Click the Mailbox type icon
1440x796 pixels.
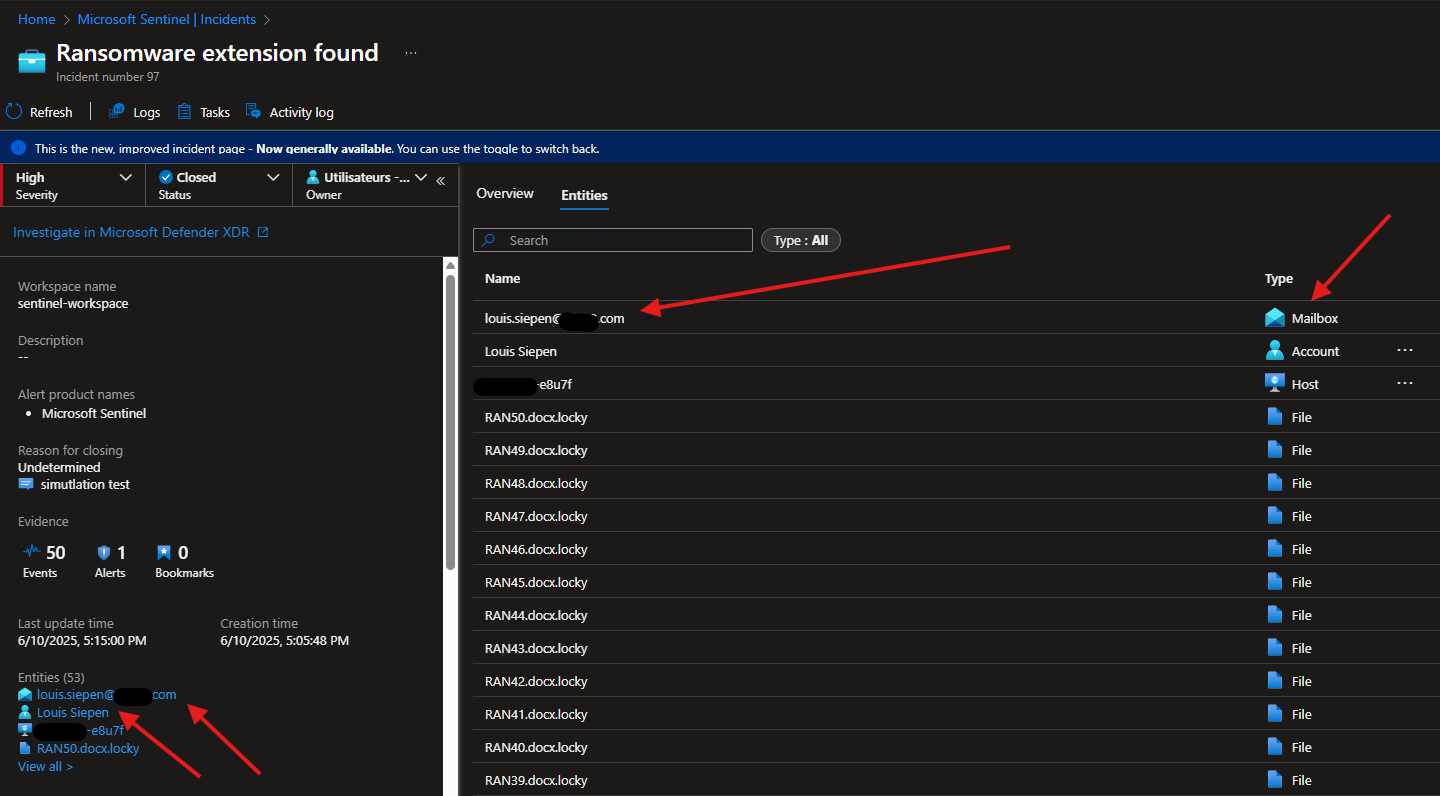click(x=1275, y=318)
